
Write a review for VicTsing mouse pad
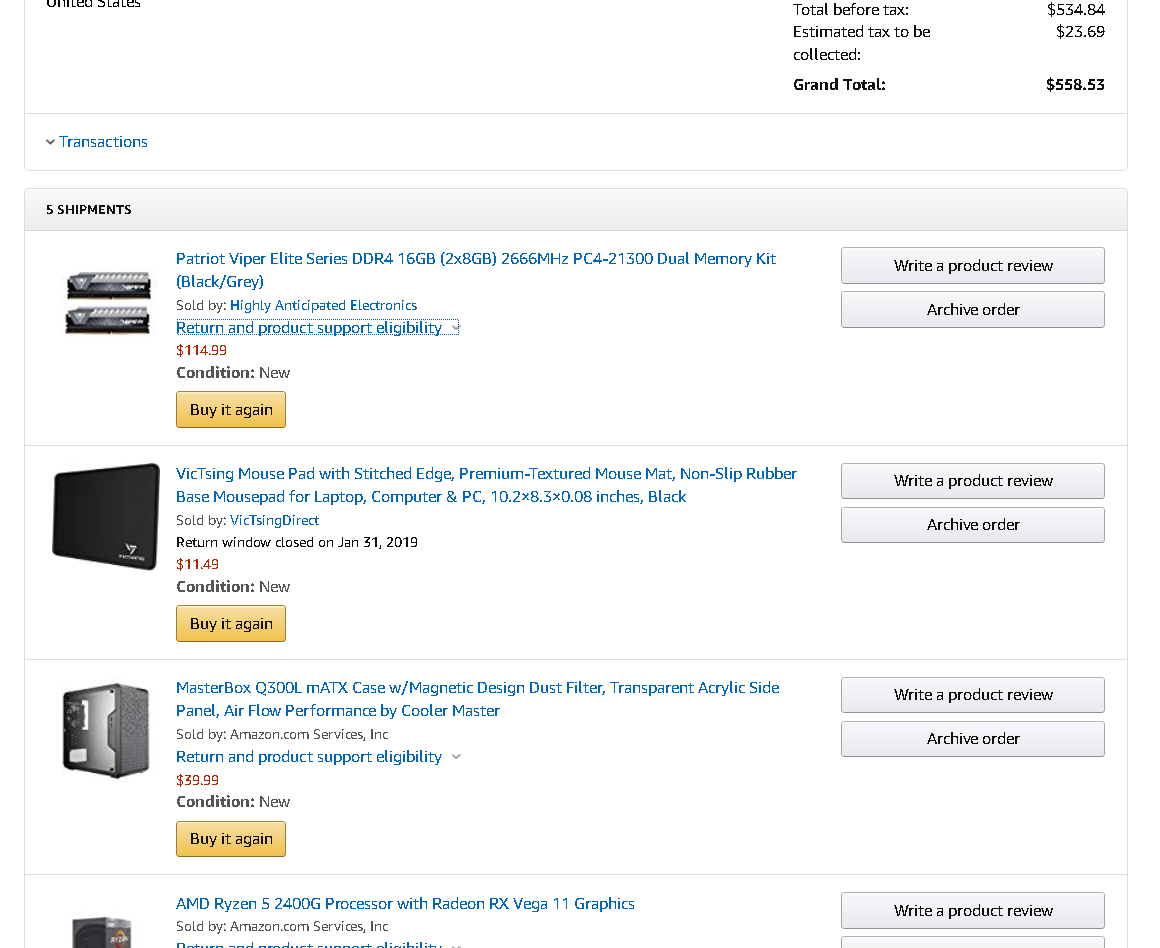(973, 481)
